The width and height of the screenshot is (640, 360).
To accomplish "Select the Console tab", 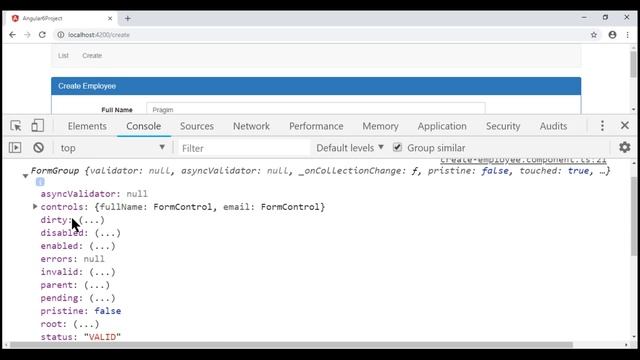I will point(143,126).
